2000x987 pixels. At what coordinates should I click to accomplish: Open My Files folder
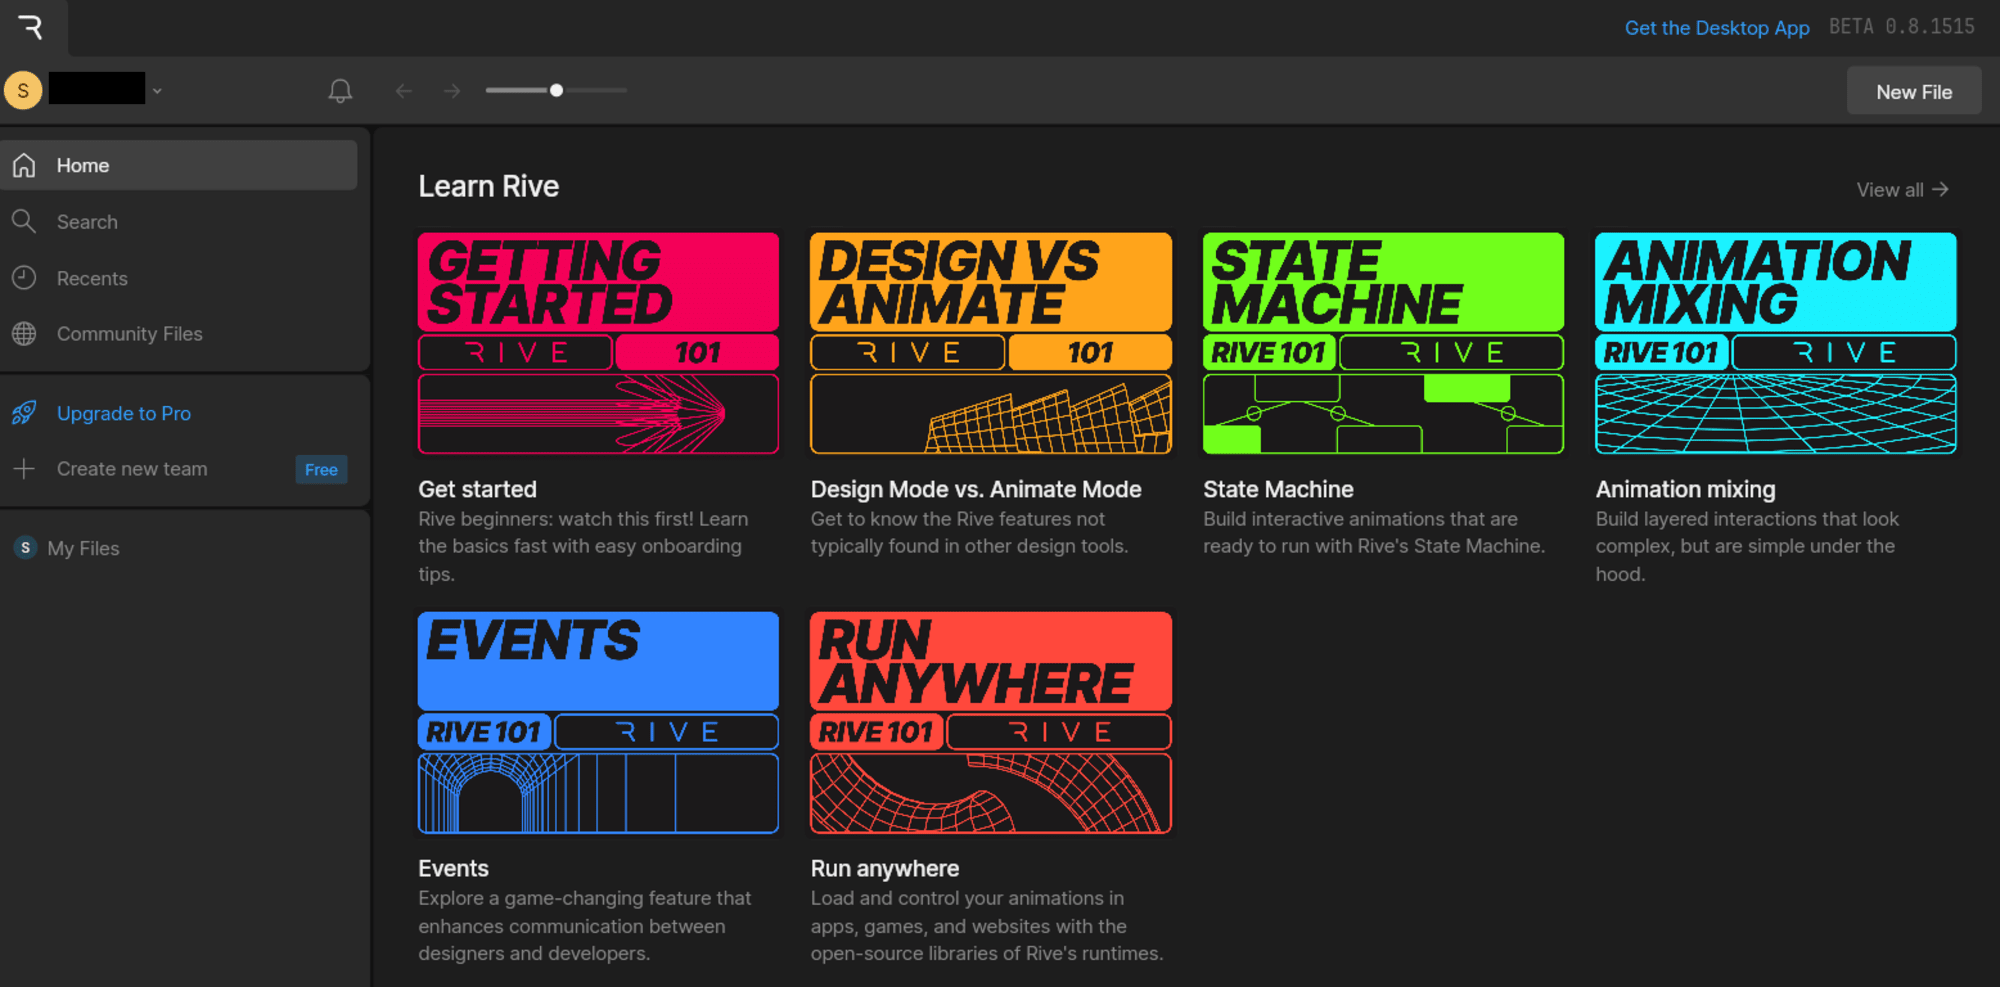pyautogui.click(x=83, y=548)
